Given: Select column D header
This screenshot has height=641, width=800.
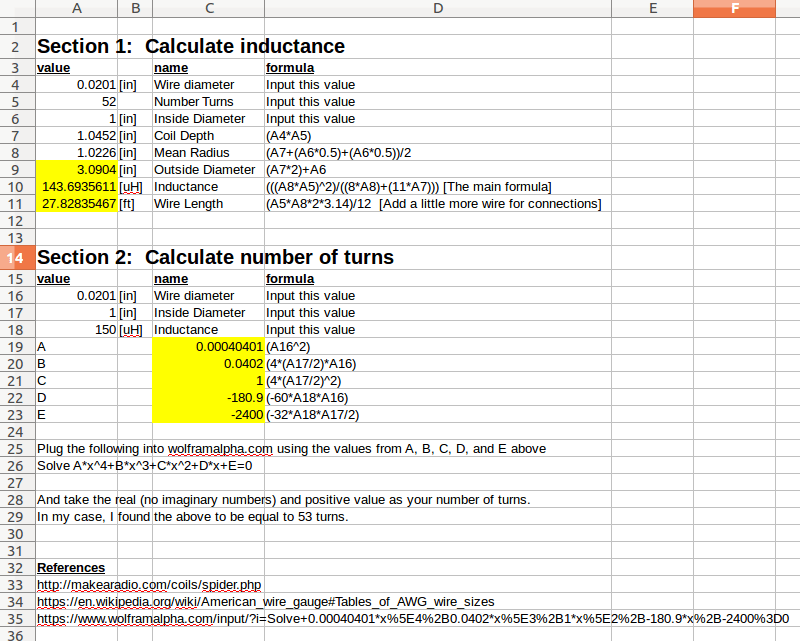Looking at the screenshot, I should click(438, 8).
